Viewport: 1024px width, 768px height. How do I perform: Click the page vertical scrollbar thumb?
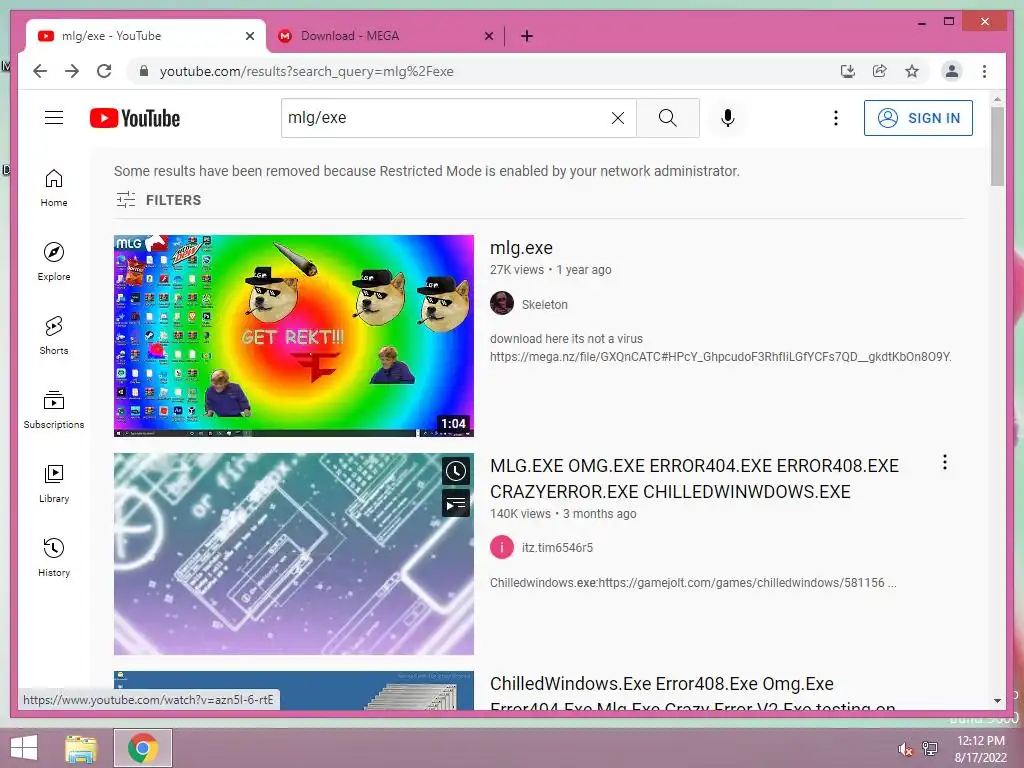997,146
